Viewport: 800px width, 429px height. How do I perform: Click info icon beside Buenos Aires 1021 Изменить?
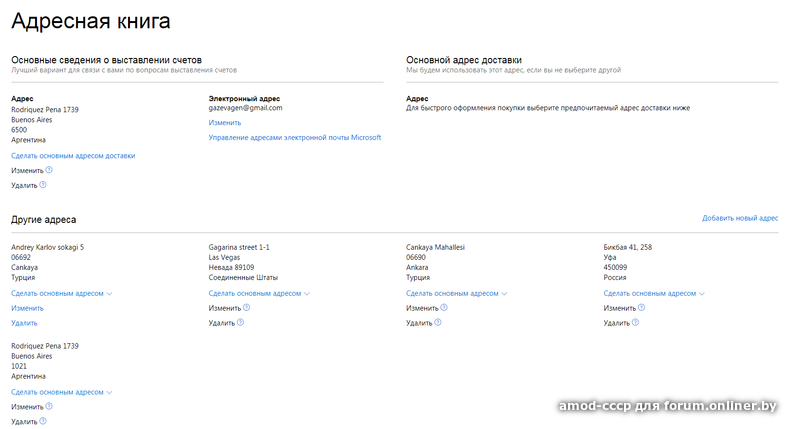49,407
